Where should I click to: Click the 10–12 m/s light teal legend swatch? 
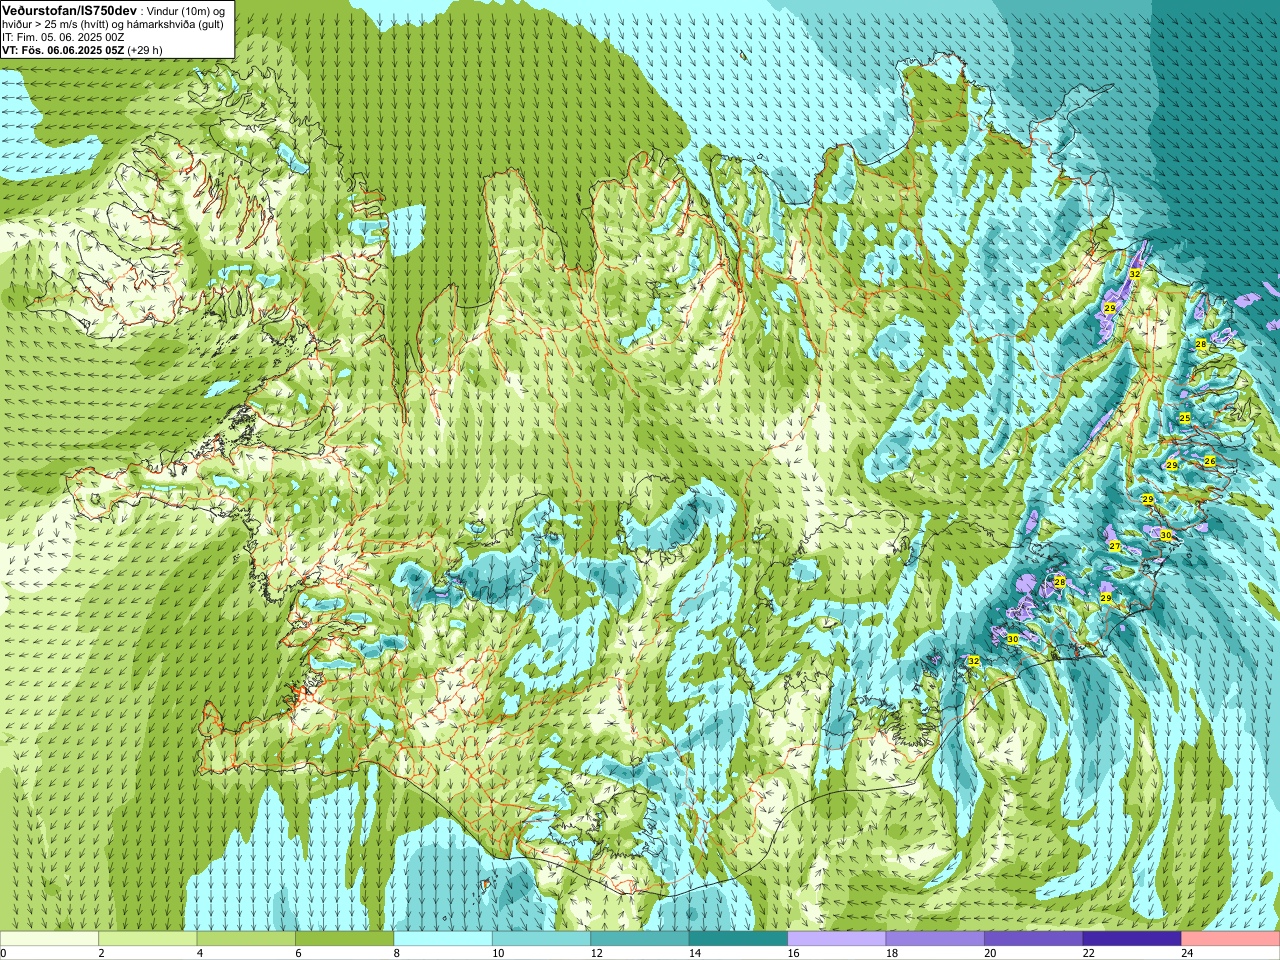click(x=541, y=939)
